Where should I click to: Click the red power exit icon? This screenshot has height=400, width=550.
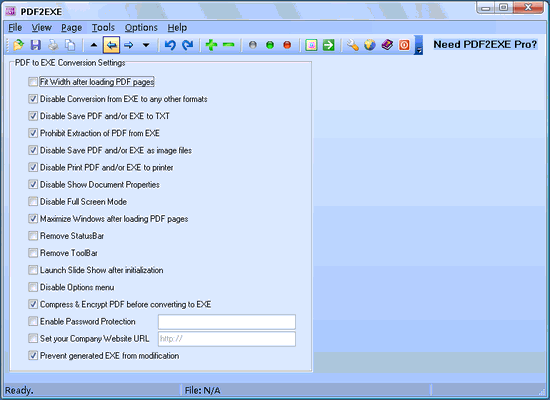(x=404, y=45)
